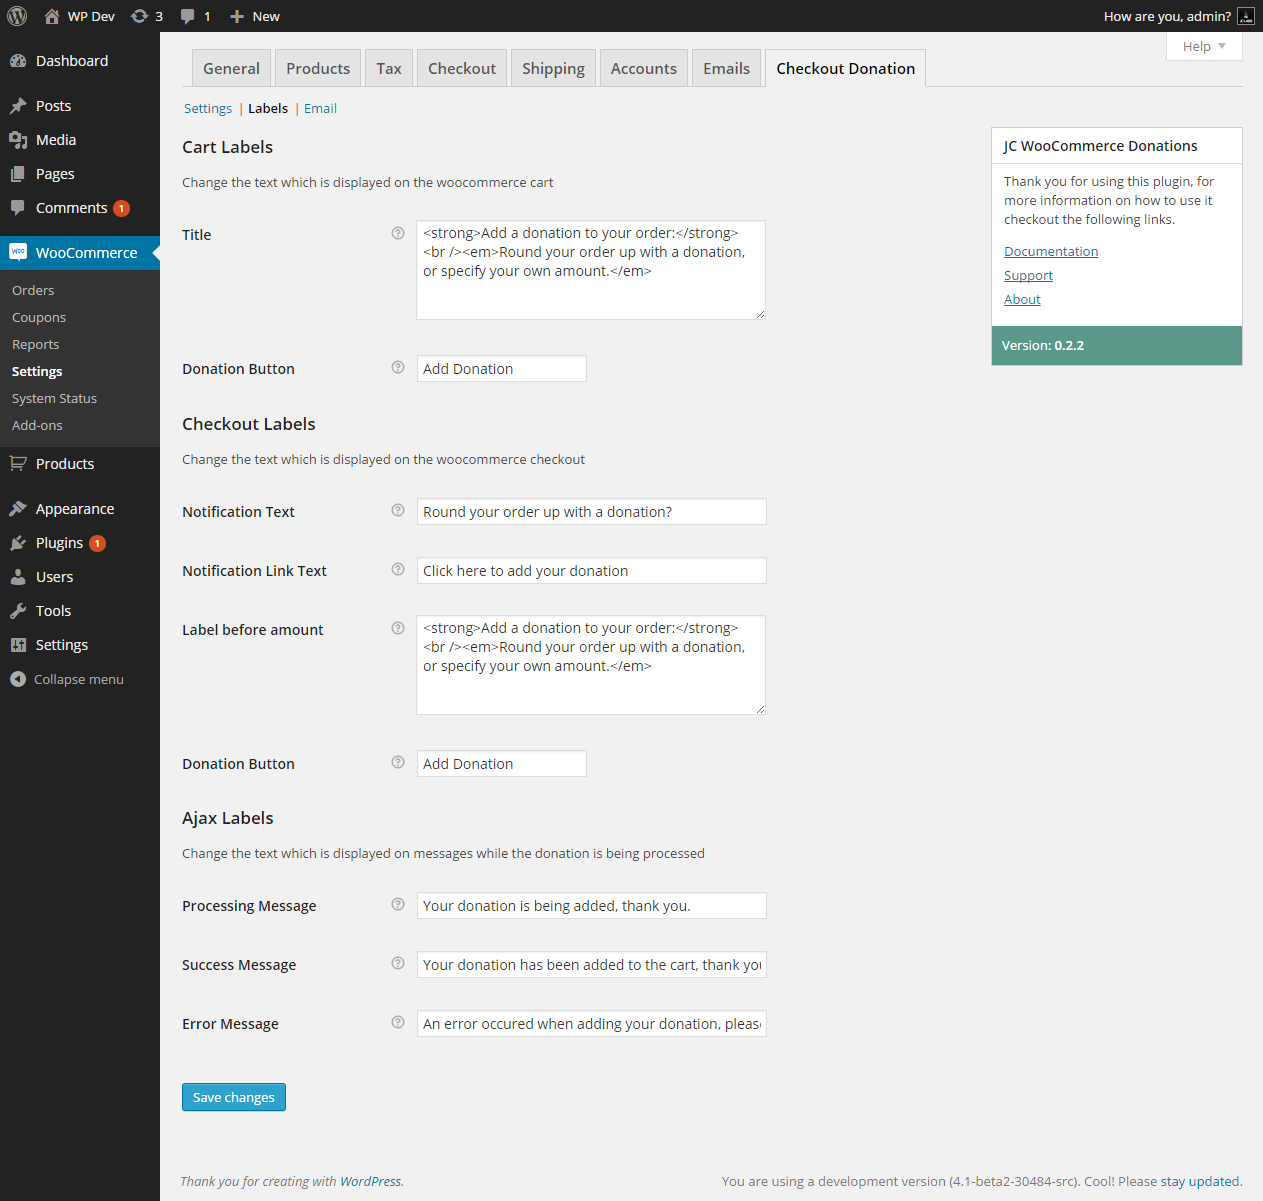The height and width of the screenshot is (1201, 1263).
Task: Click Save changes button
Action: tap(234, 1097)
